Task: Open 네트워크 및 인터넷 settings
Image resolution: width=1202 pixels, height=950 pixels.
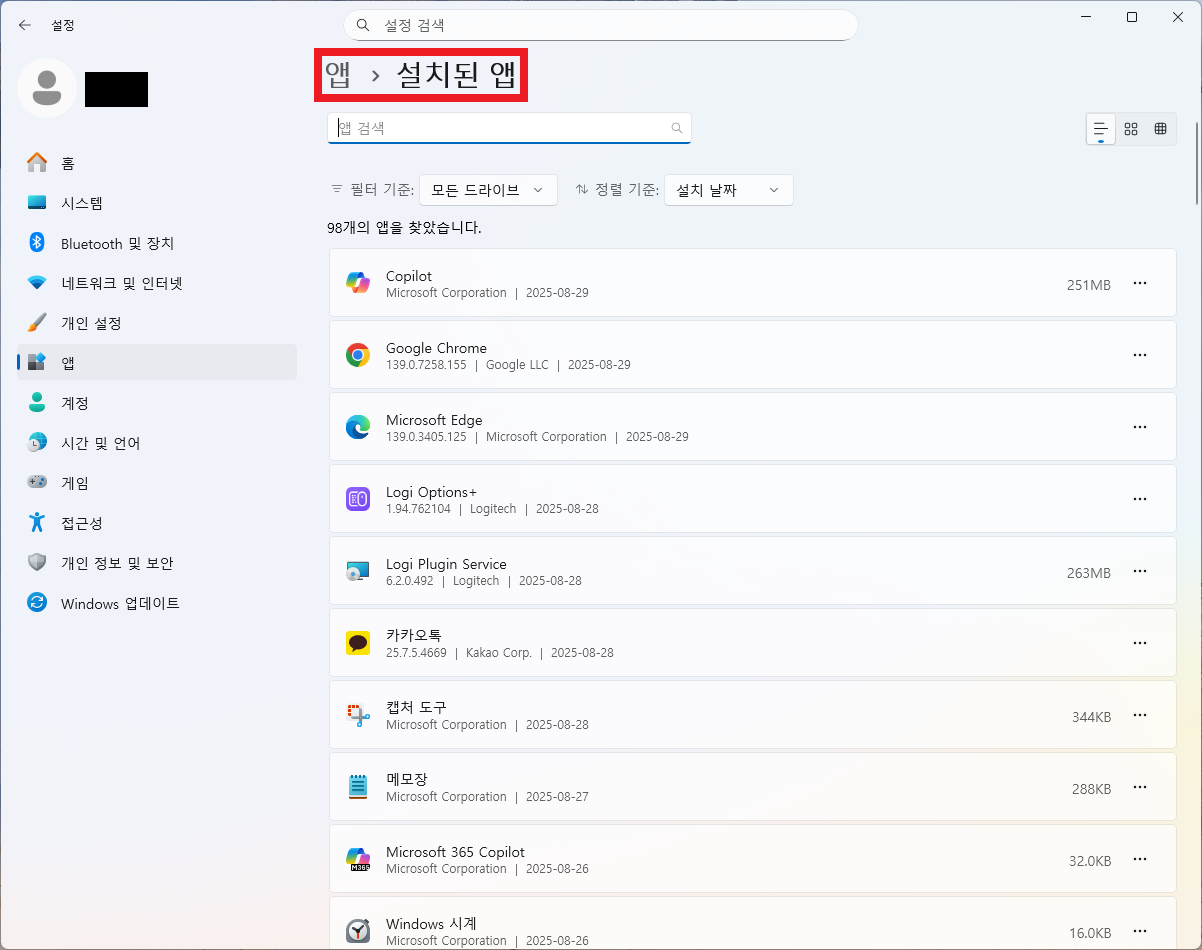Action: click(157, 283)
